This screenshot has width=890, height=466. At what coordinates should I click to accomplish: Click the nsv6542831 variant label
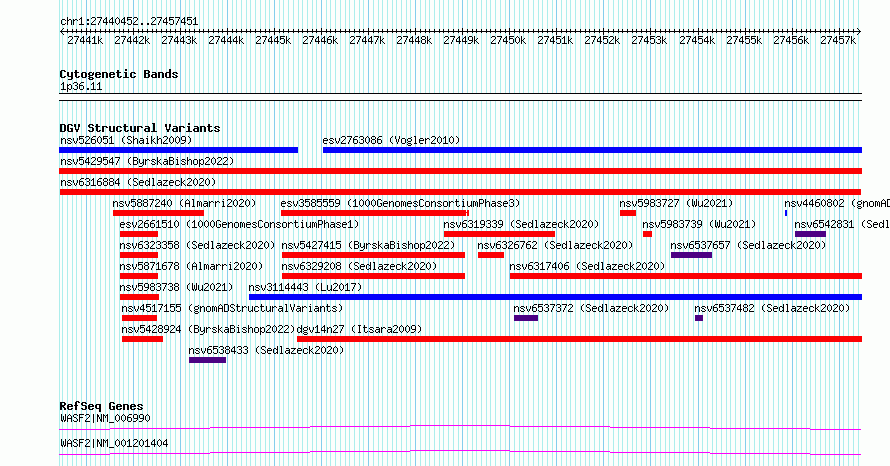click(842, 224)
